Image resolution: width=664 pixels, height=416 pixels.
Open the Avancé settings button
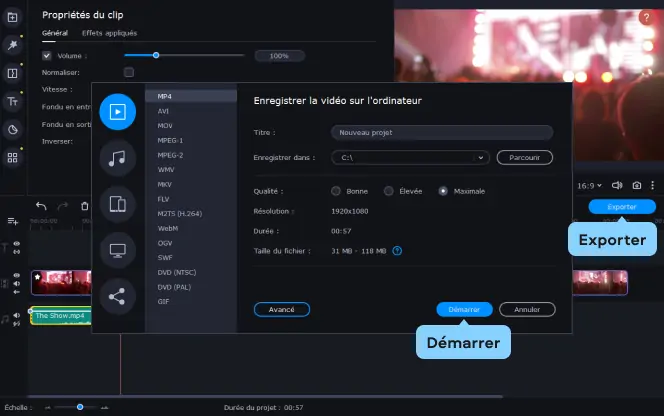(x=282, y=309)
